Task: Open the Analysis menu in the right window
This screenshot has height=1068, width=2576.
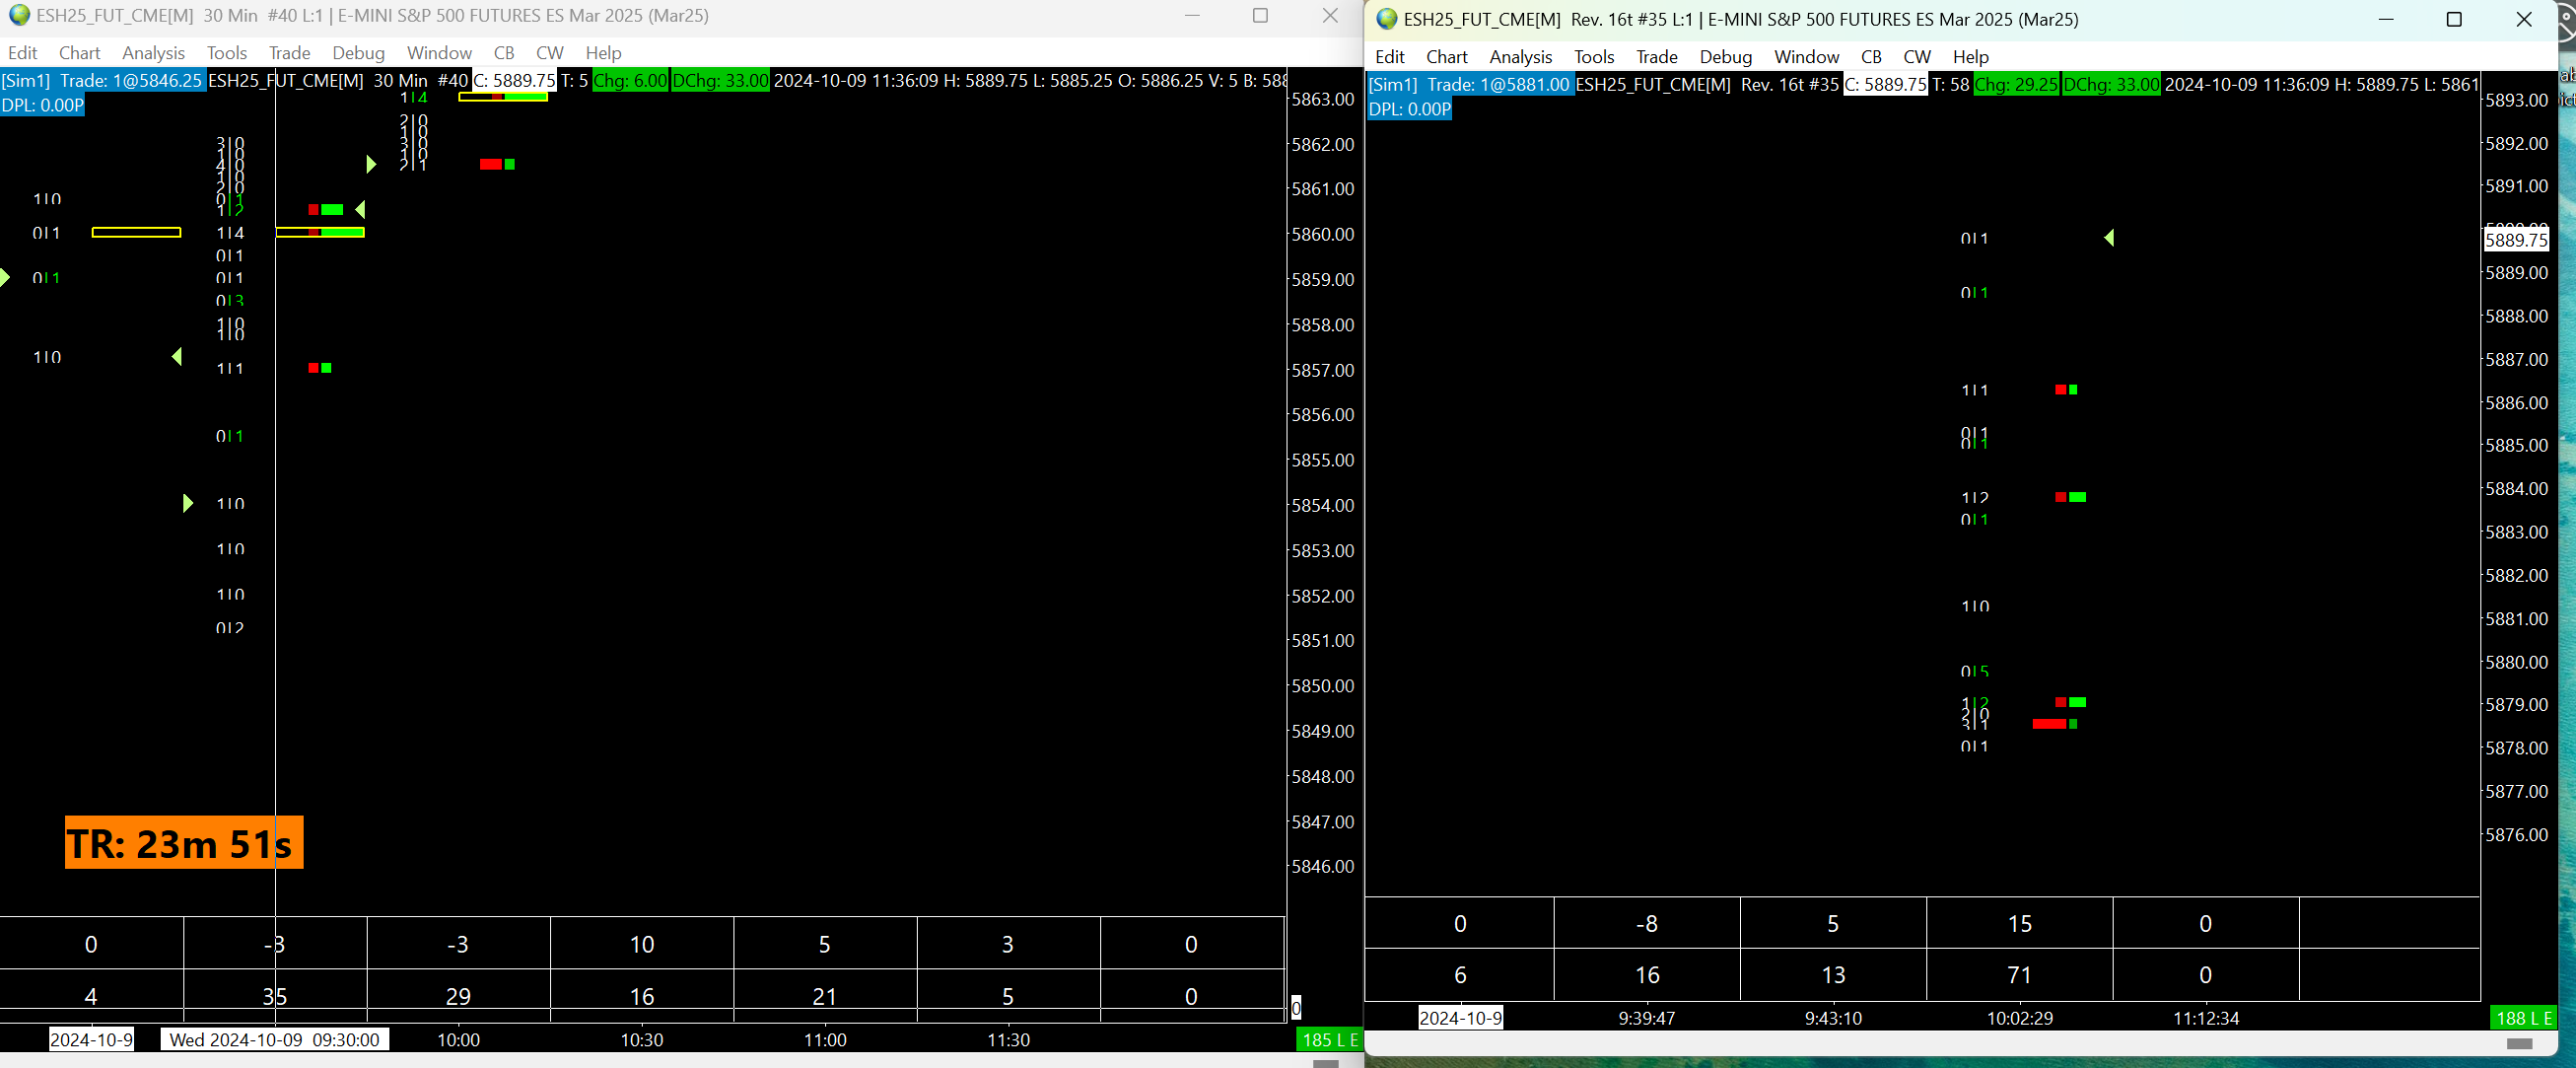Action: [1520, 57]
